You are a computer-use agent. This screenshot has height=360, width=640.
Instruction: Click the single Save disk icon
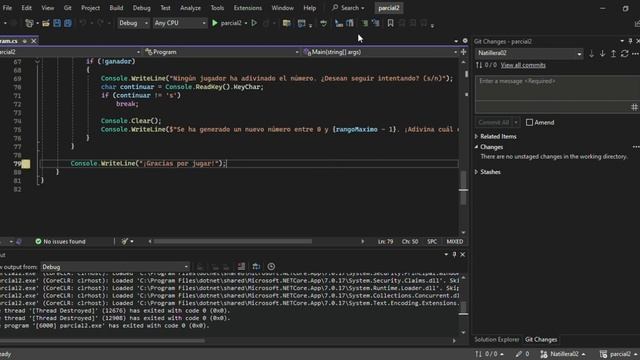click(57, 23)
